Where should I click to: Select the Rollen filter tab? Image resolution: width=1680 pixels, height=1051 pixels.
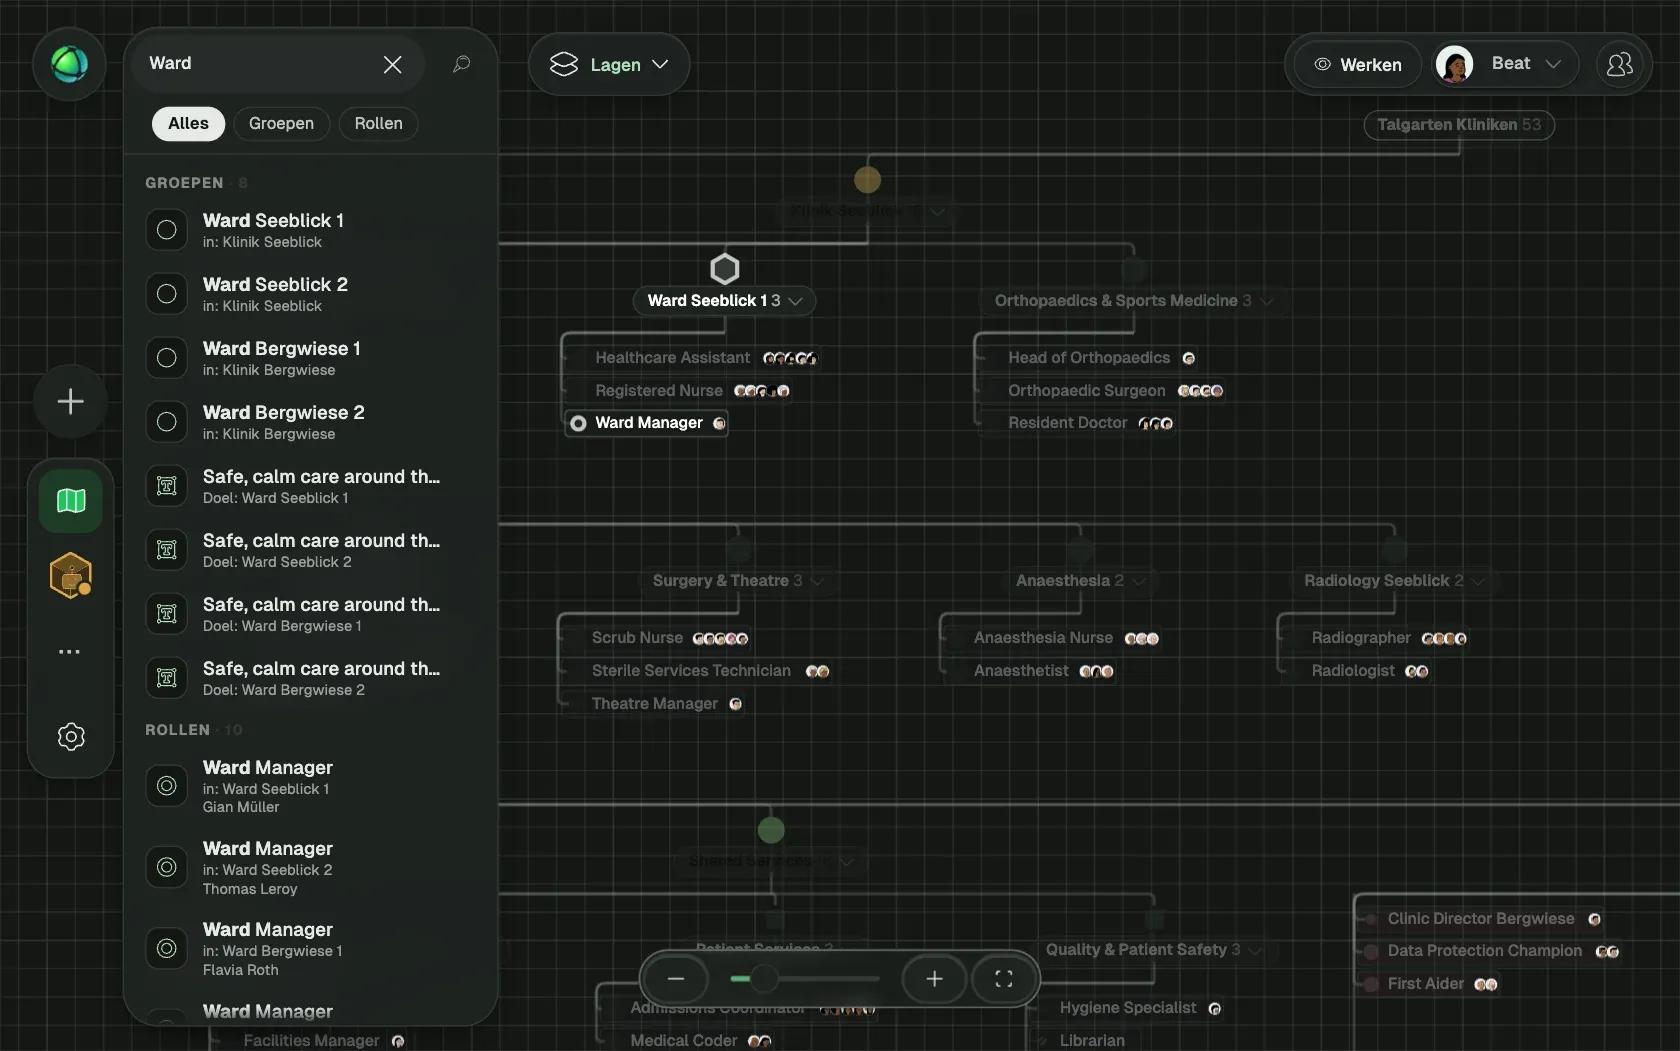[378, 123]
